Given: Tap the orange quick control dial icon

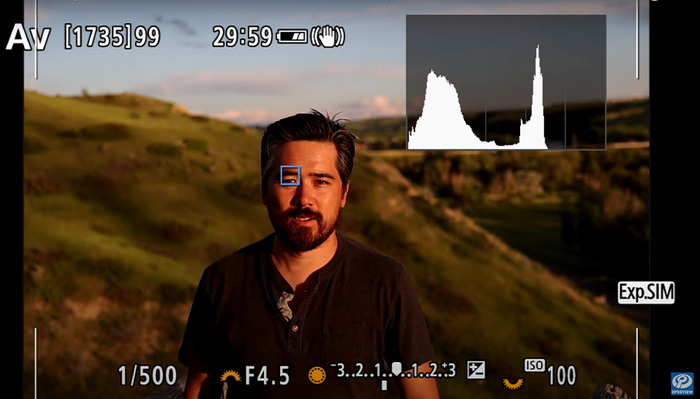Looking at the screenshot, I should pos(513,383).
